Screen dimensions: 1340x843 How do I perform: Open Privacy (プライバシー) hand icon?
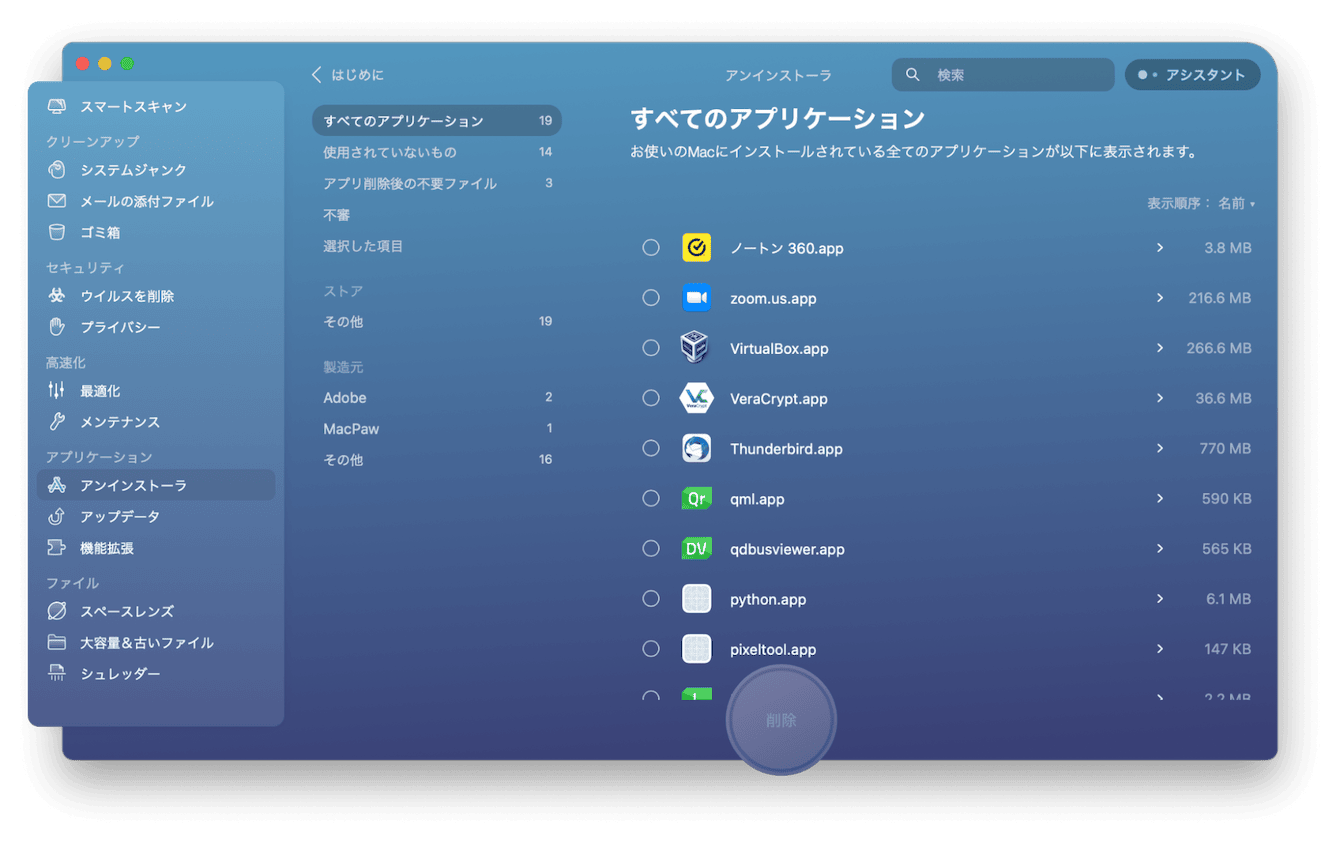tap(58, 327)
